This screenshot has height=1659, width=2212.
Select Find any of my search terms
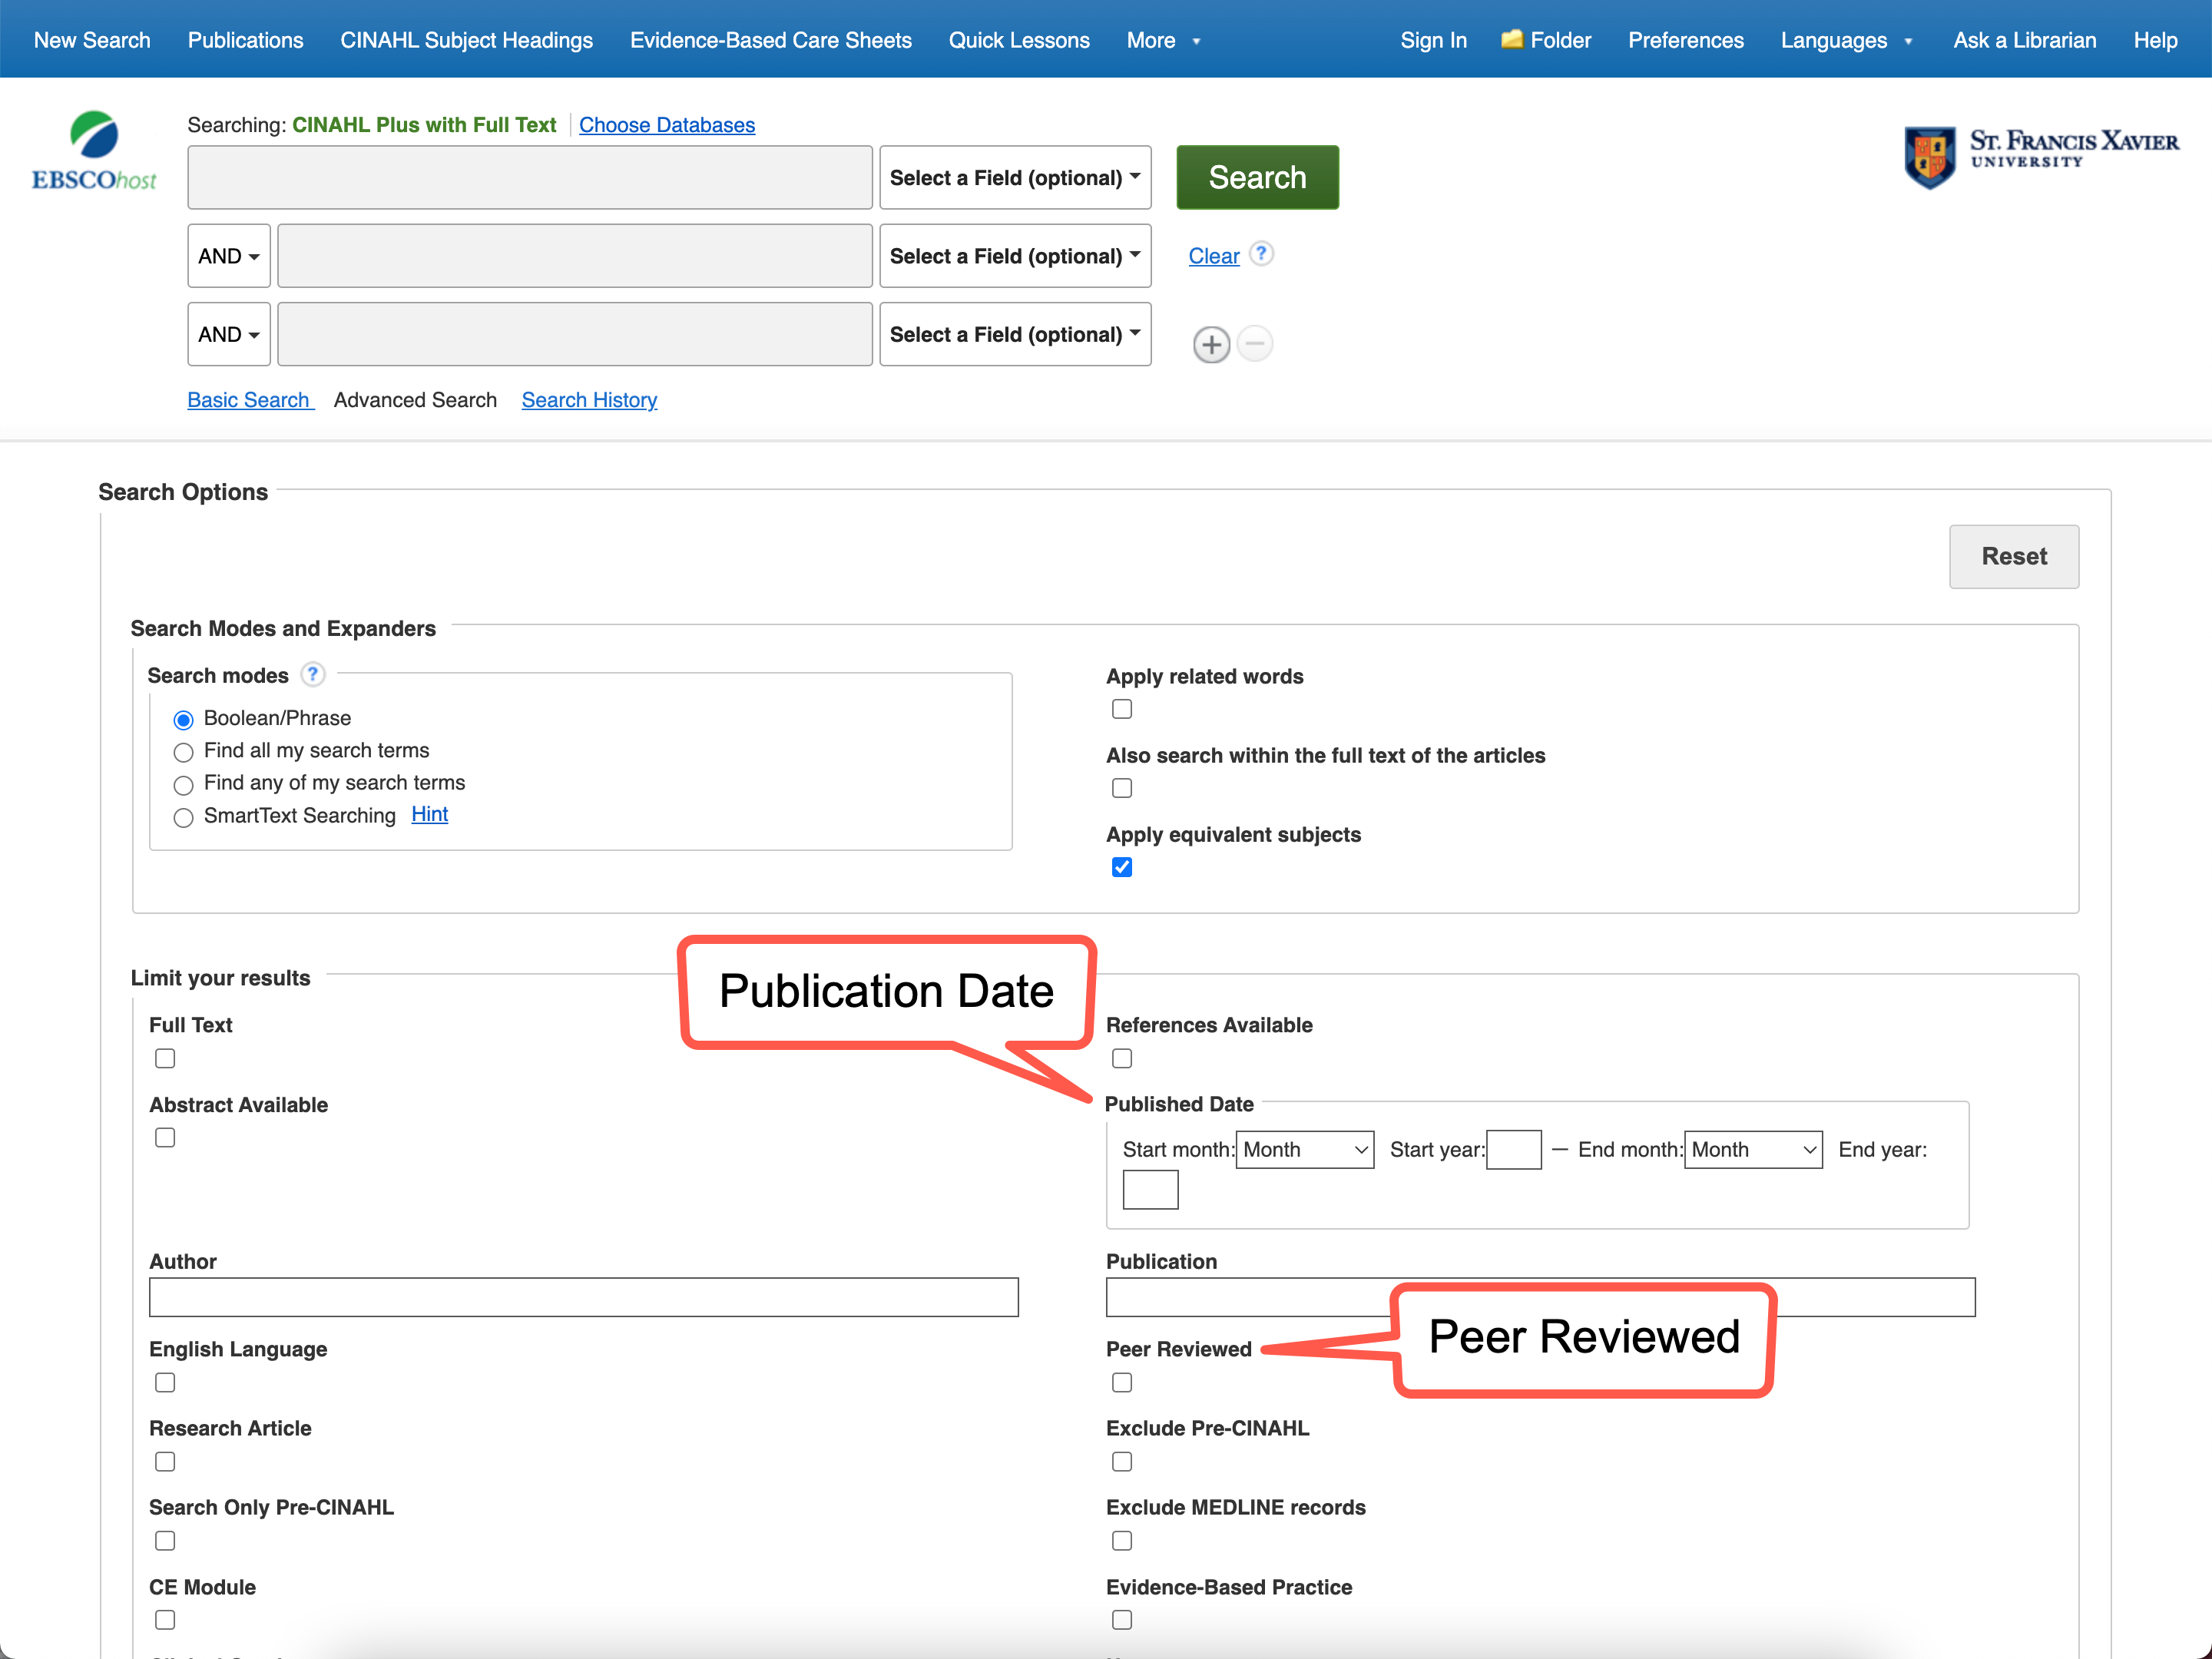coord(183,785)
